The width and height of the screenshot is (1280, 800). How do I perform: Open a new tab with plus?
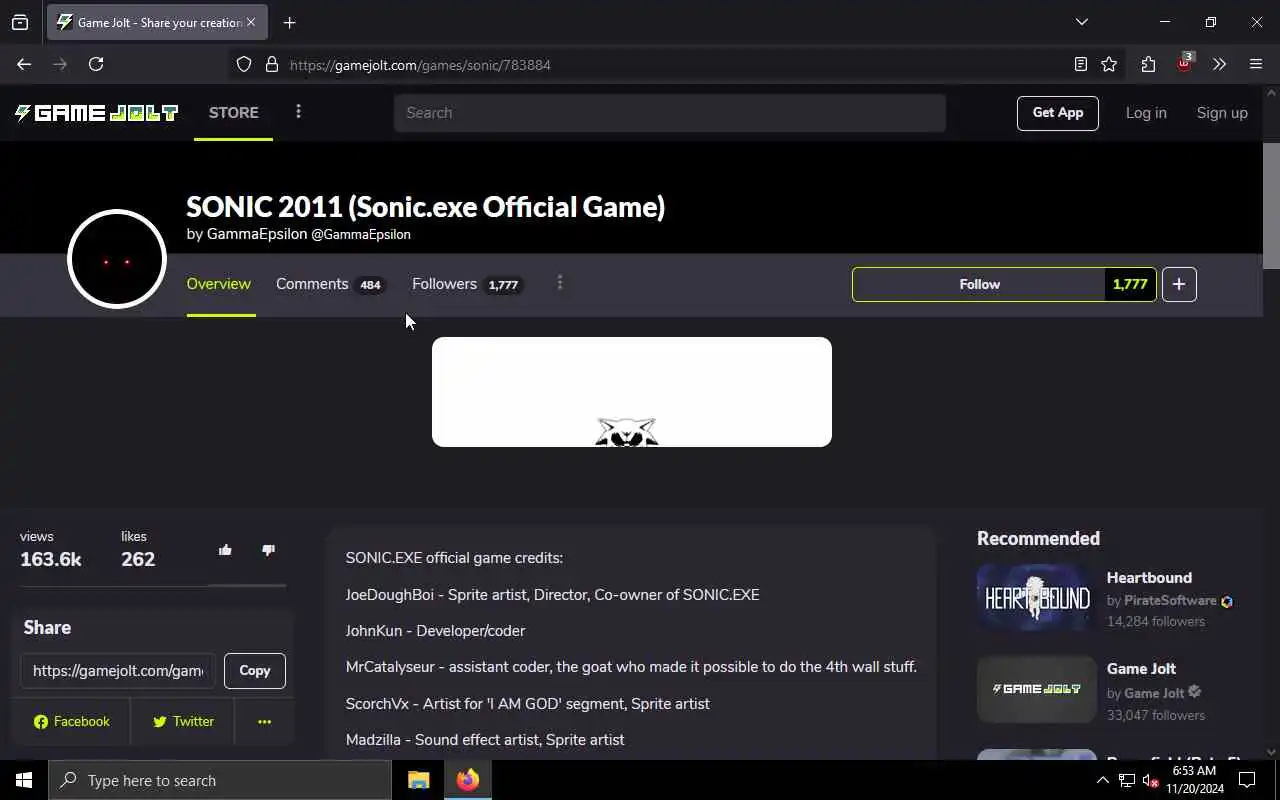click(x=289, y=22)
